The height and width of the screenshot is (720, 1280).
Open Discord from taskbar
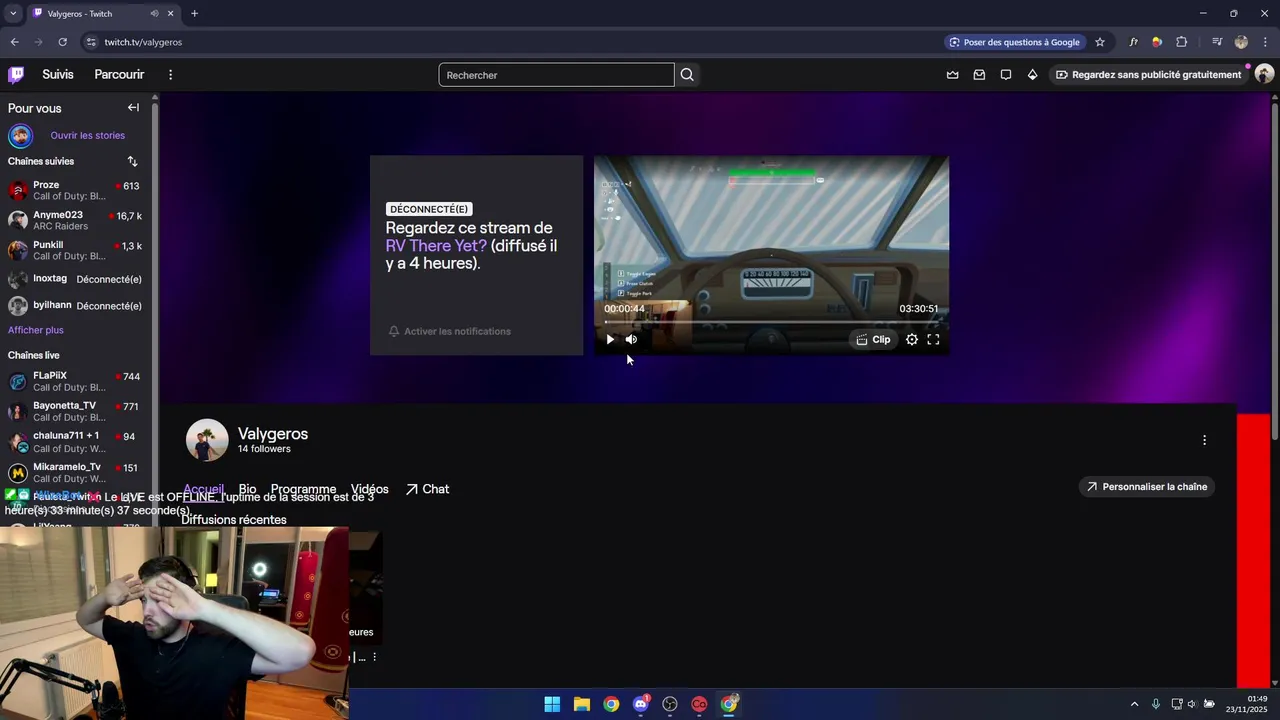[641, 704]
